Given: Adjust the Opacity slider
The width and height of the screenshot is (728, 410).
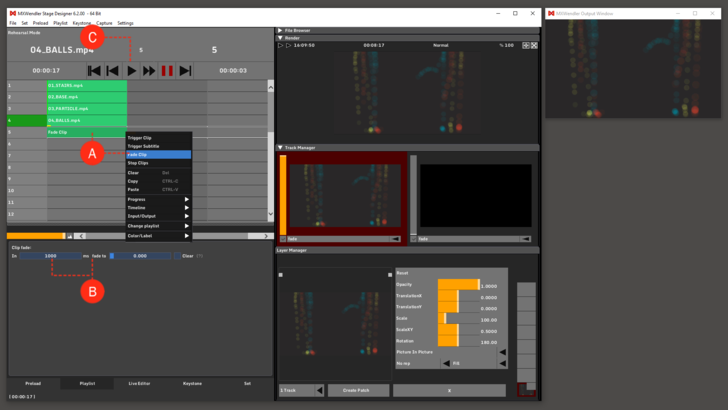Looking at the screenshot, I should pos(459,285).
